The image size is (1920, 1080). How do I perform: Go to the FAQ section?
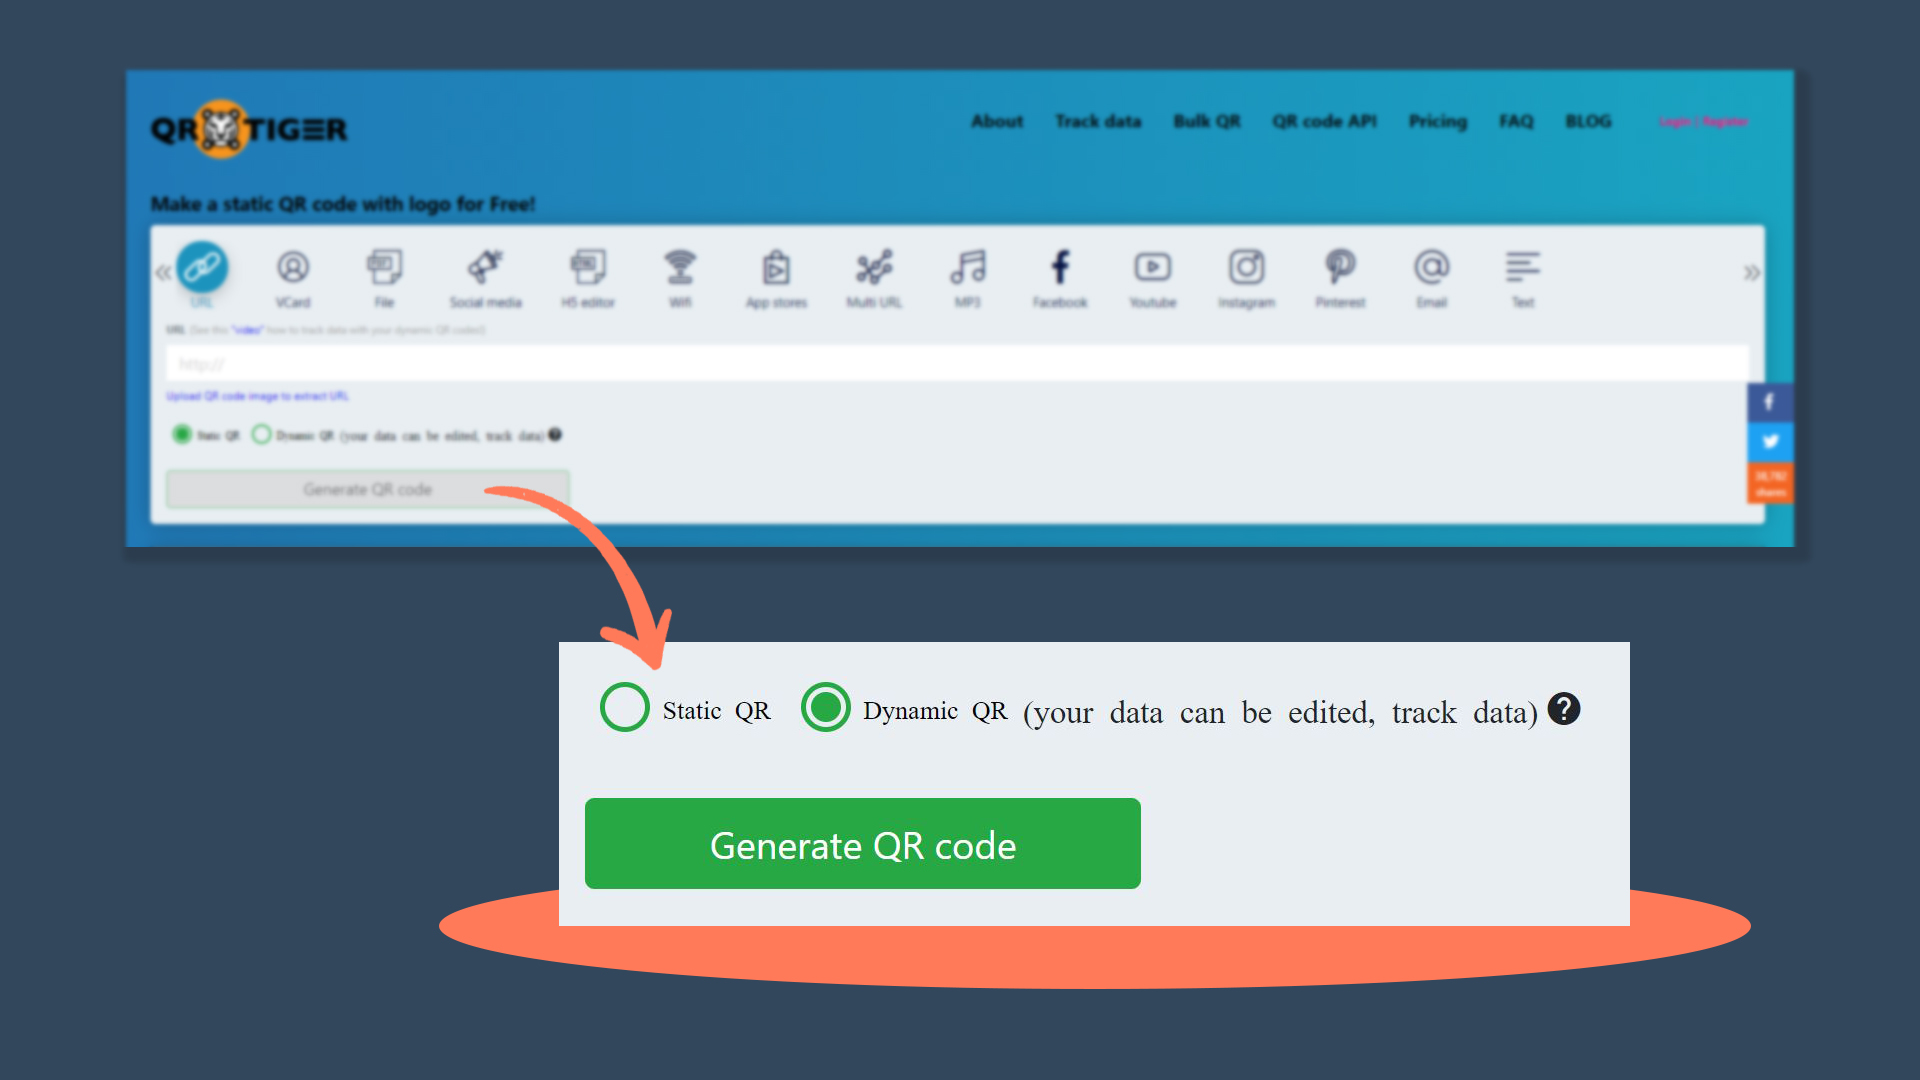point(1516,121)
